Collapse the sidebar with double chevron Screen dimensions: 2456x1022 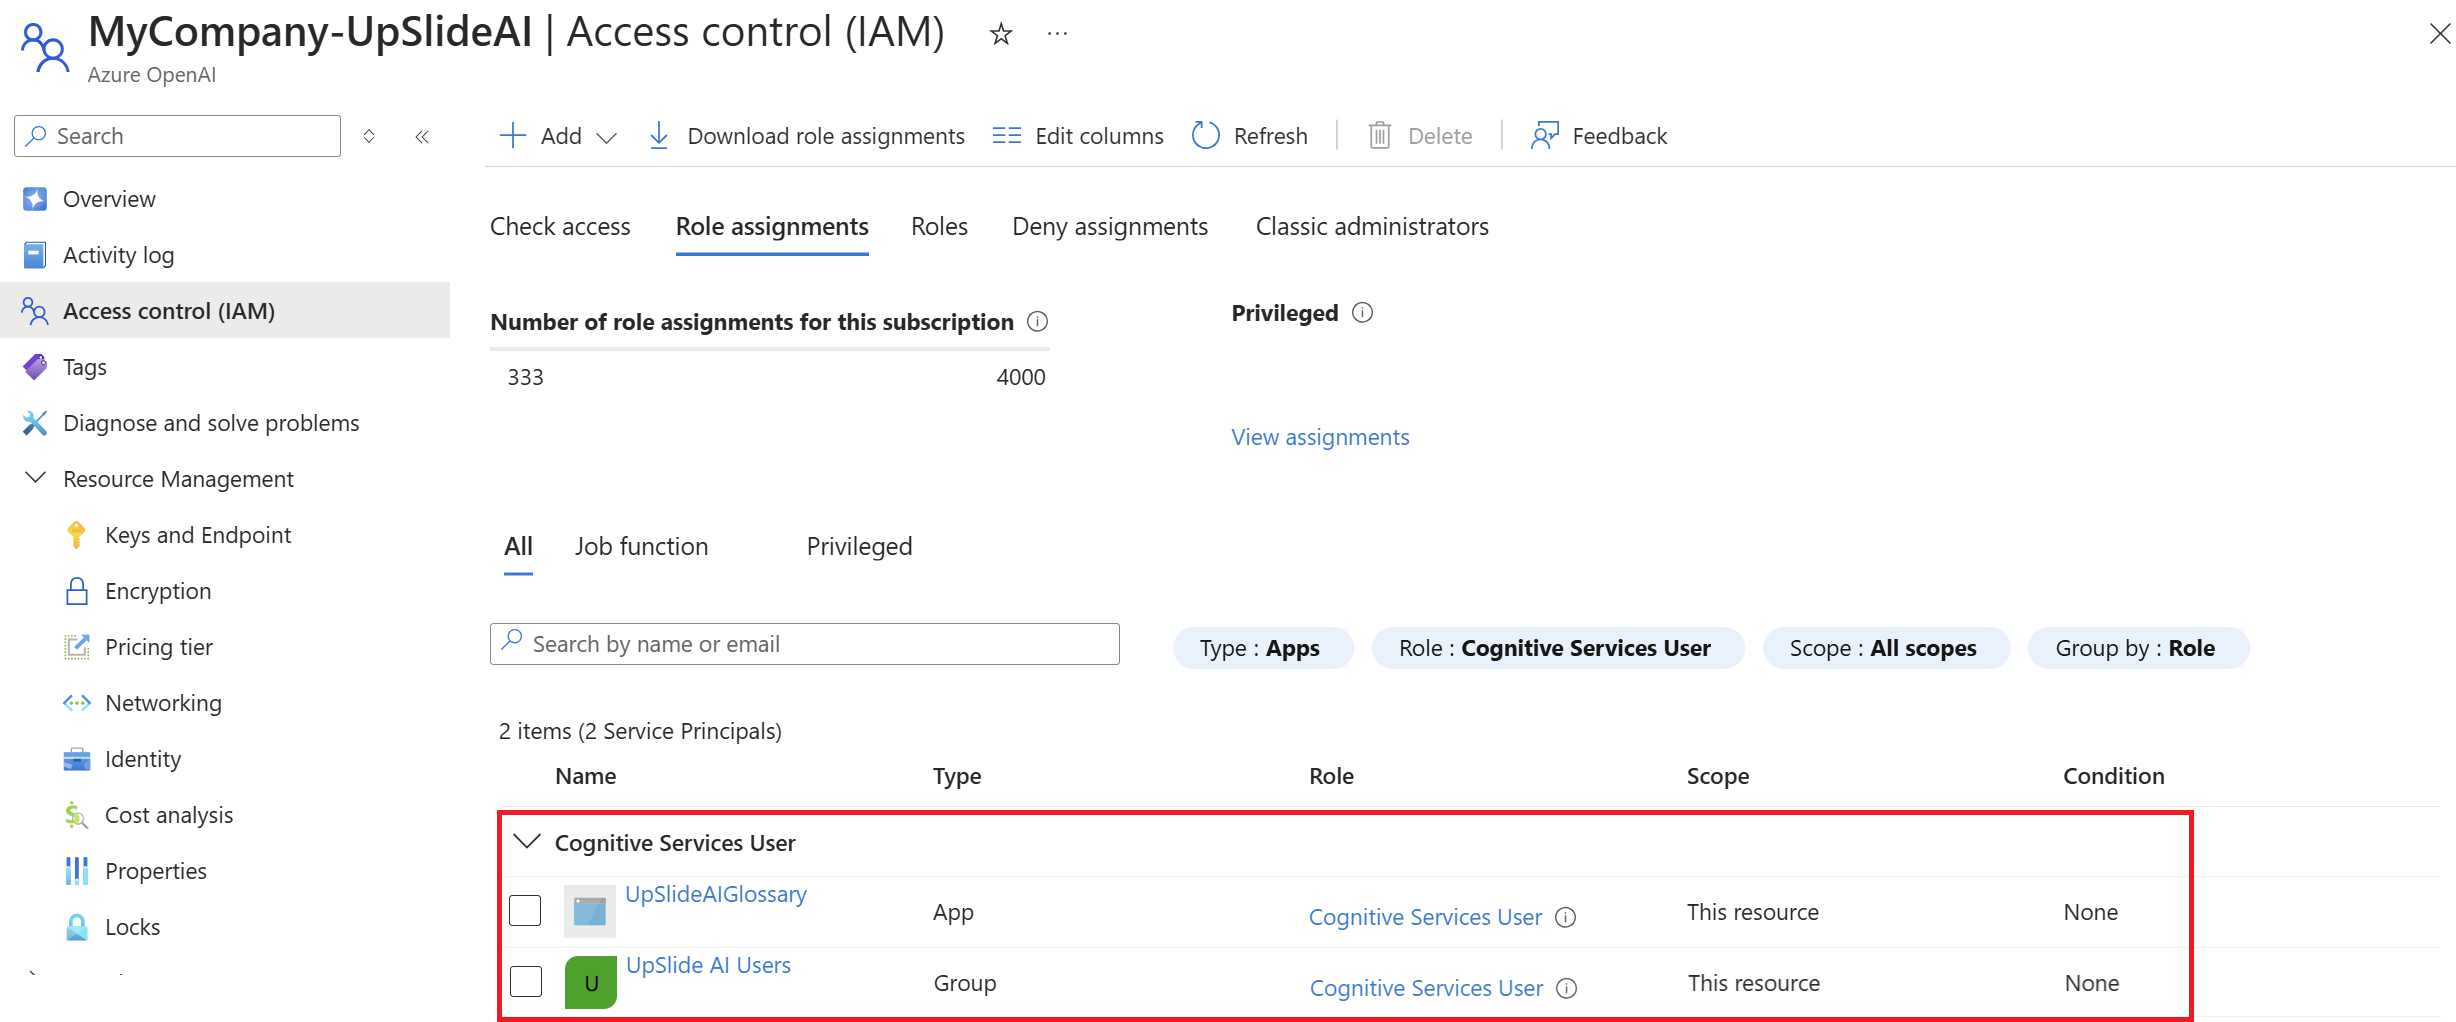[422, 136]
